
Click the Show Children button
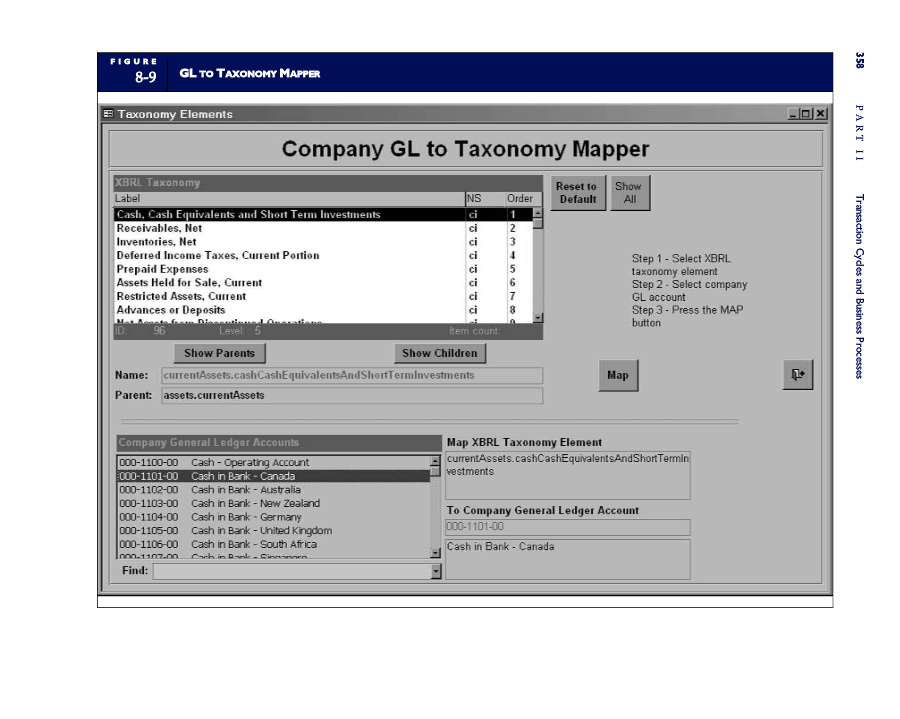(x=440, y=353)
